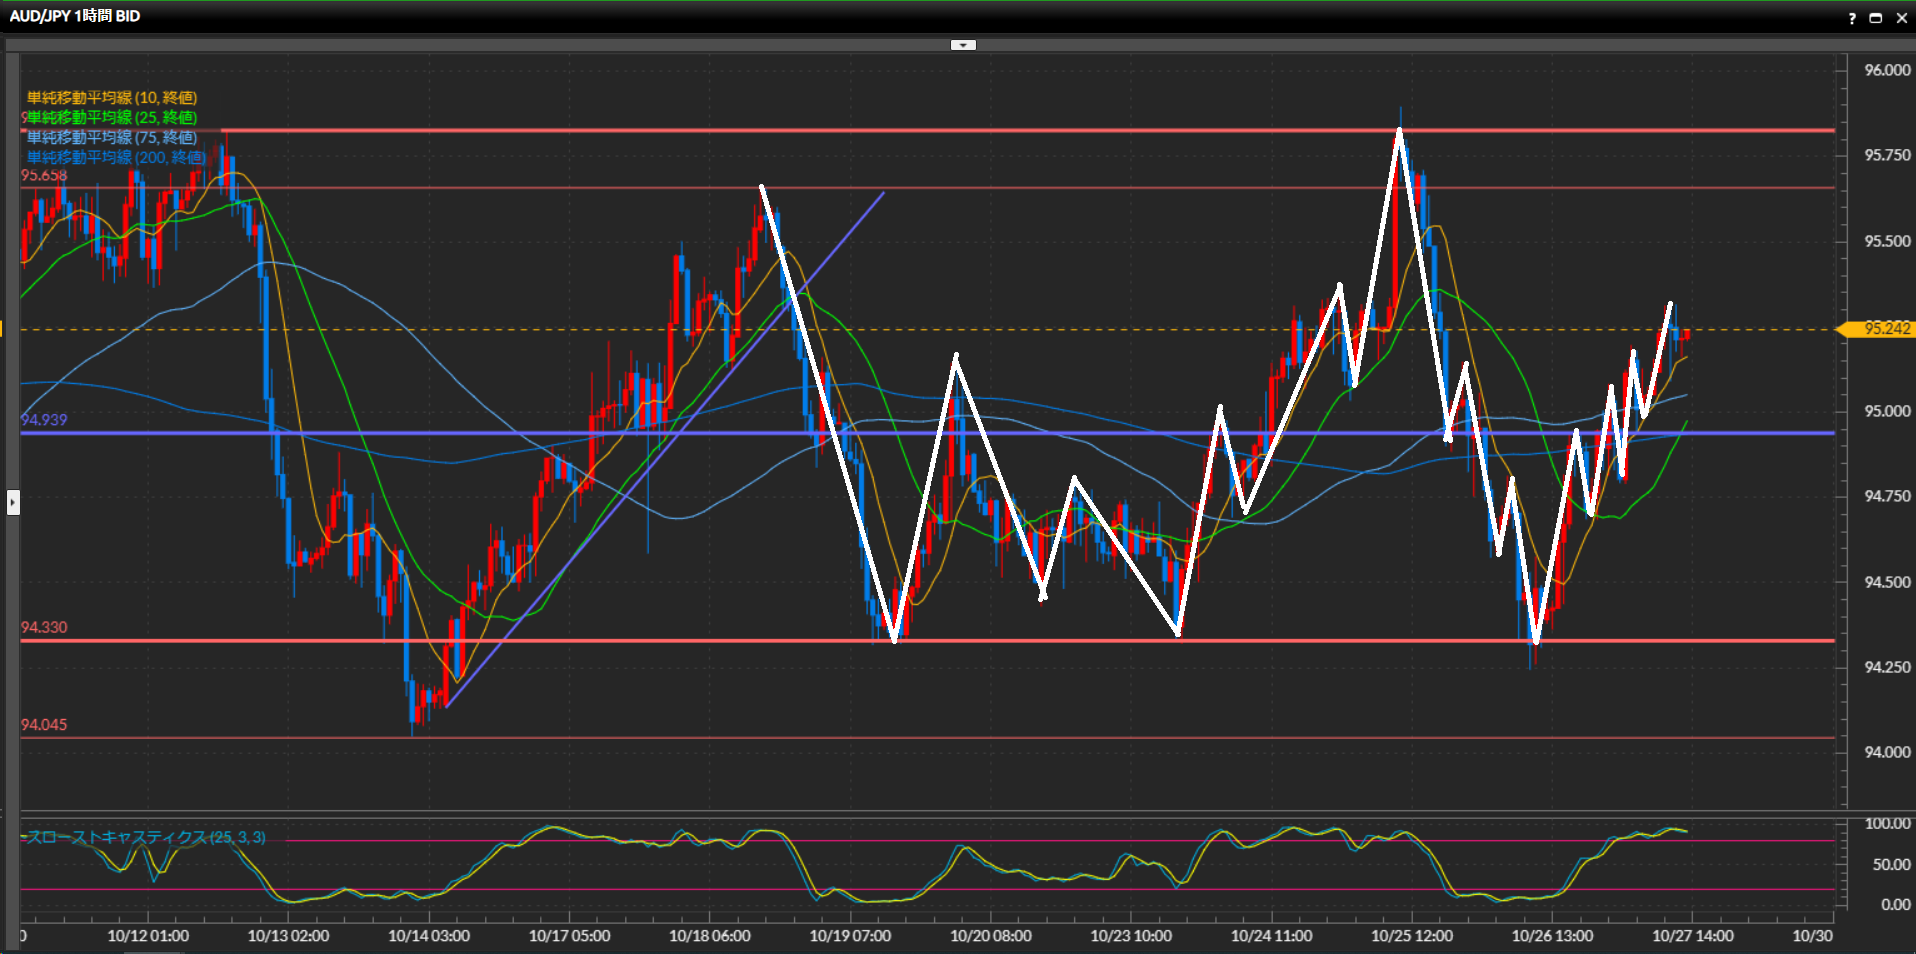Click the 単純移動平均線 (200, 終値) indicator label

click(x=116, y=157)
